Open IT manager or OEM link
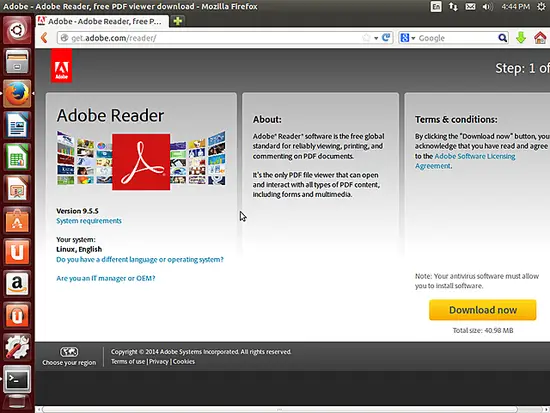Viewport: 550px width, 413px height. click(x=106, y=278)
